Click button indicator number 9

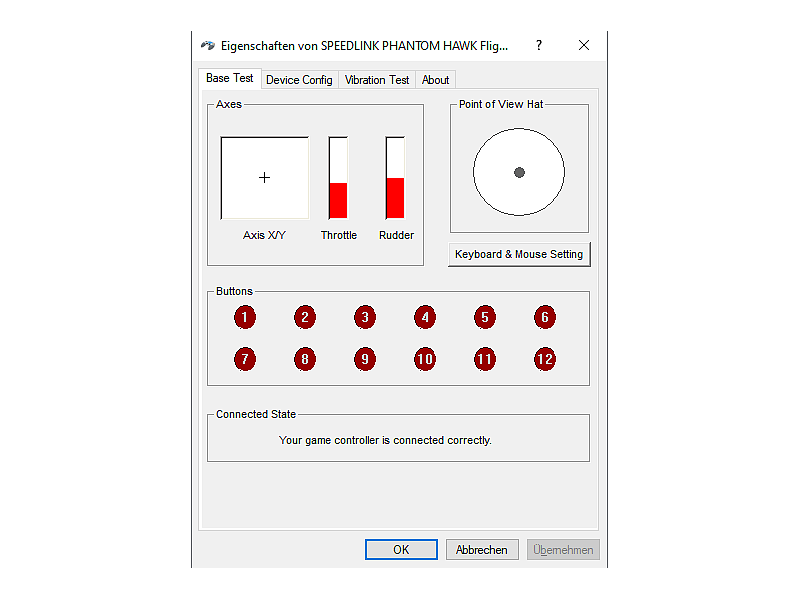coord(365,359)
